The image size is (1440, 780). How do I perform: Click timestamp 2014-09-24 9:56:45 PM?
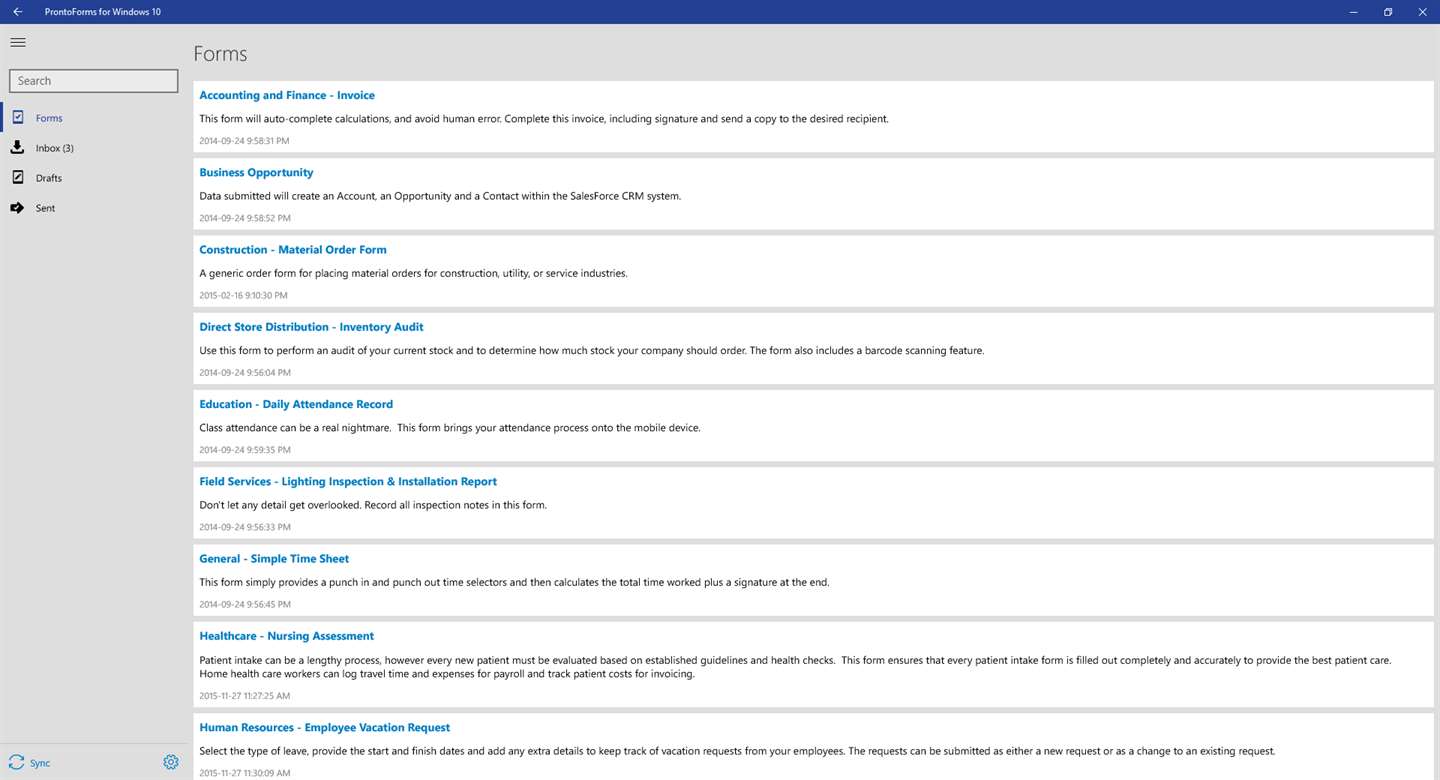tap(245, 604)
